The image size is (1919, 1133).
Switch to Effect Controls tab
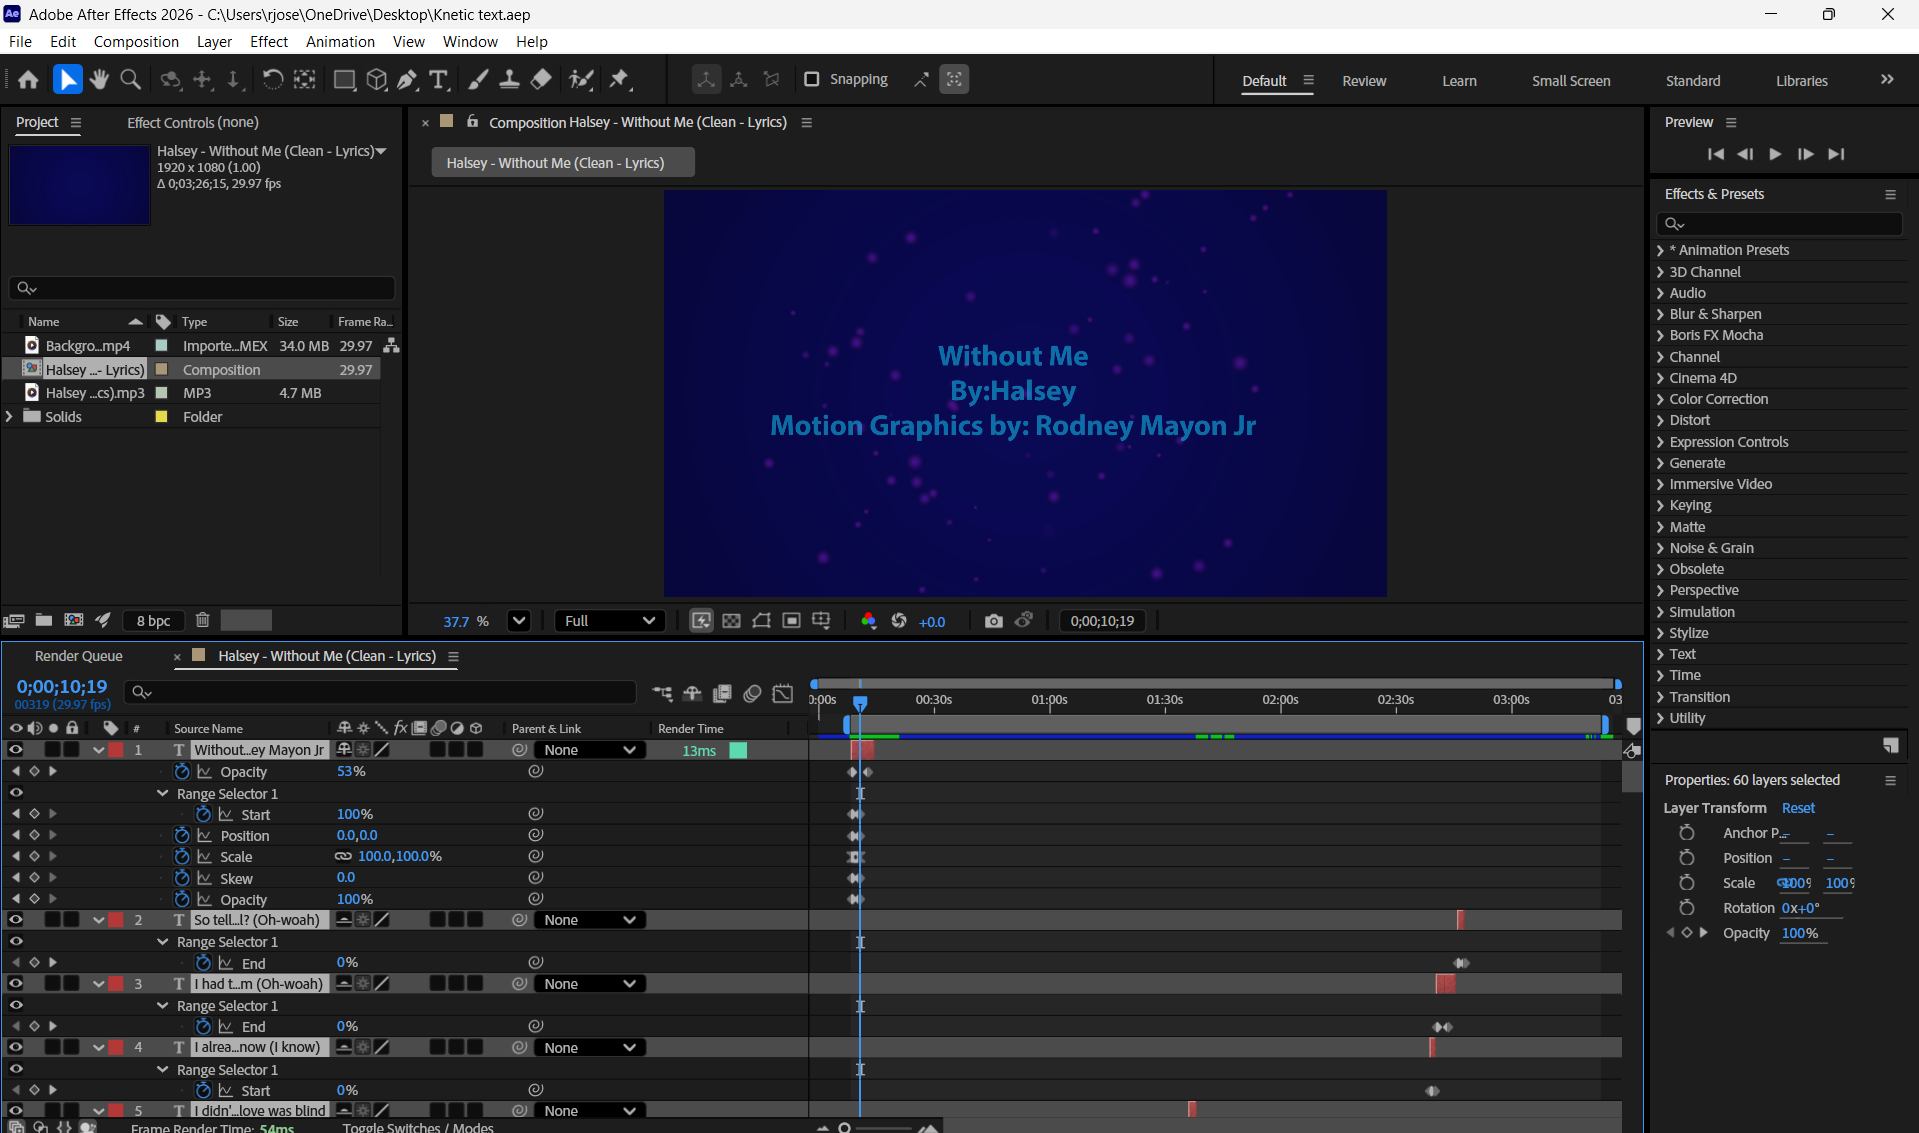193,122
